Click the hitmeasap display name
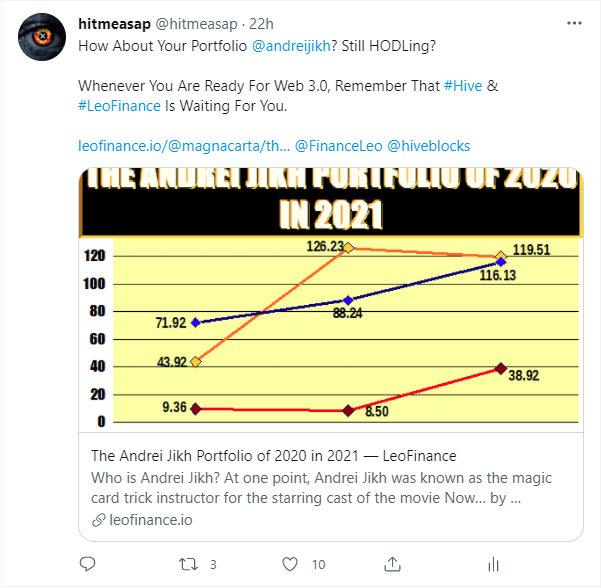This screenshot has width=601, height=588. [x=114, y=24]
